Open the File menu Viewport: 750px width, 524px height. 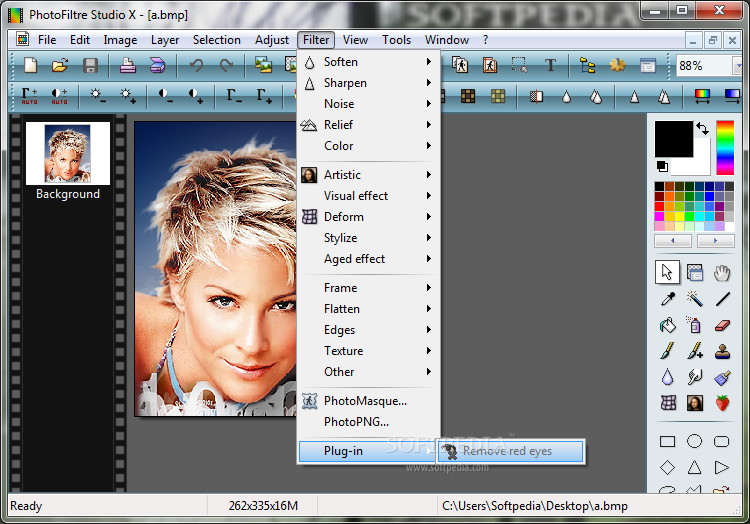click(47, 40)
